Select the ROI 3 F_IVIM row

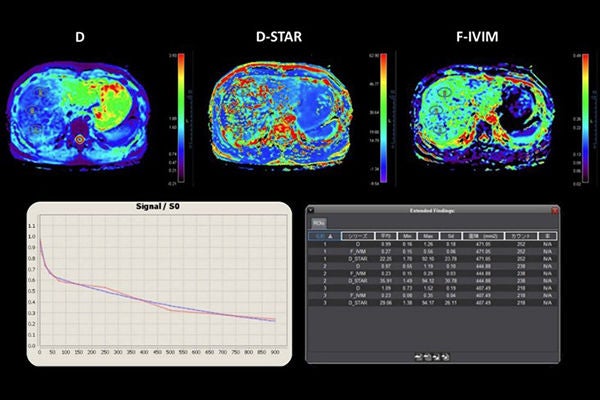pyautogui.click(x=432, y=295)
